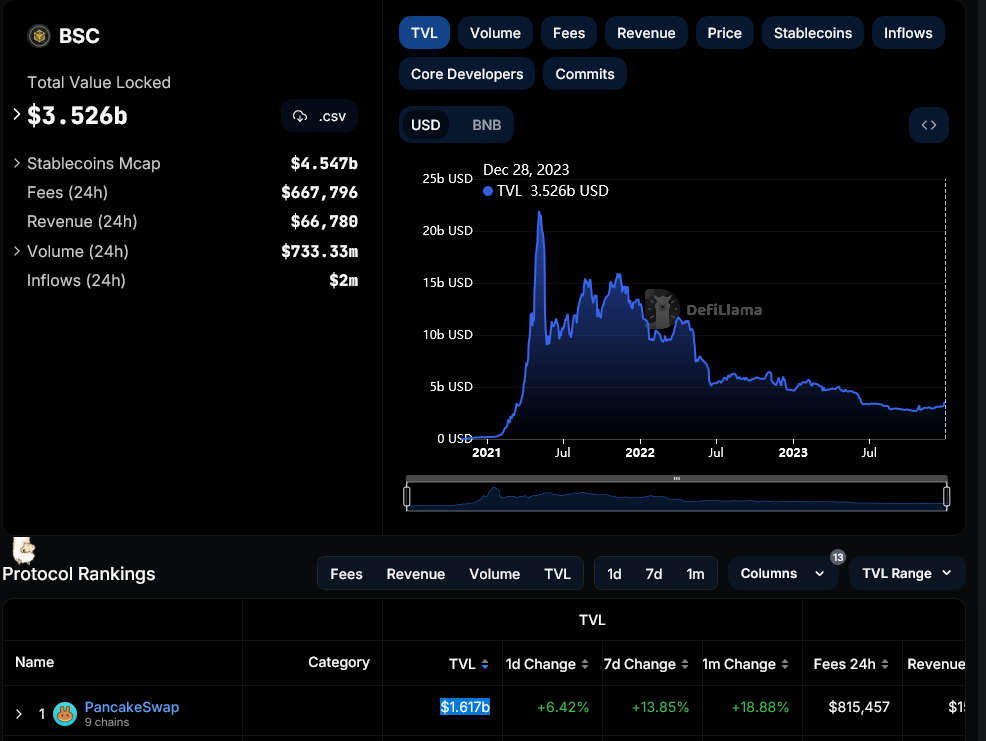Select the Fees tab in Protocol Rankings
This screenshot has width=986, height=741.
[x=346, y=574]
